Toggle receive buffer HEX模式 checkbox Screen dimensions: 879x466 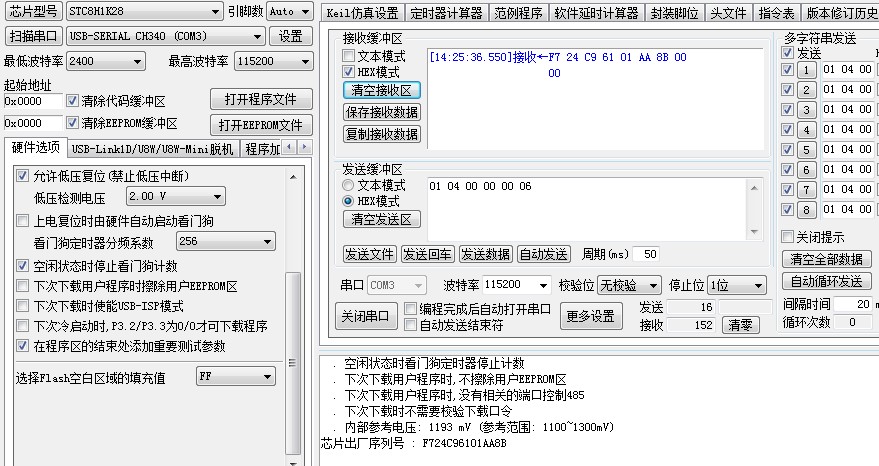click(x=348, y=72)
